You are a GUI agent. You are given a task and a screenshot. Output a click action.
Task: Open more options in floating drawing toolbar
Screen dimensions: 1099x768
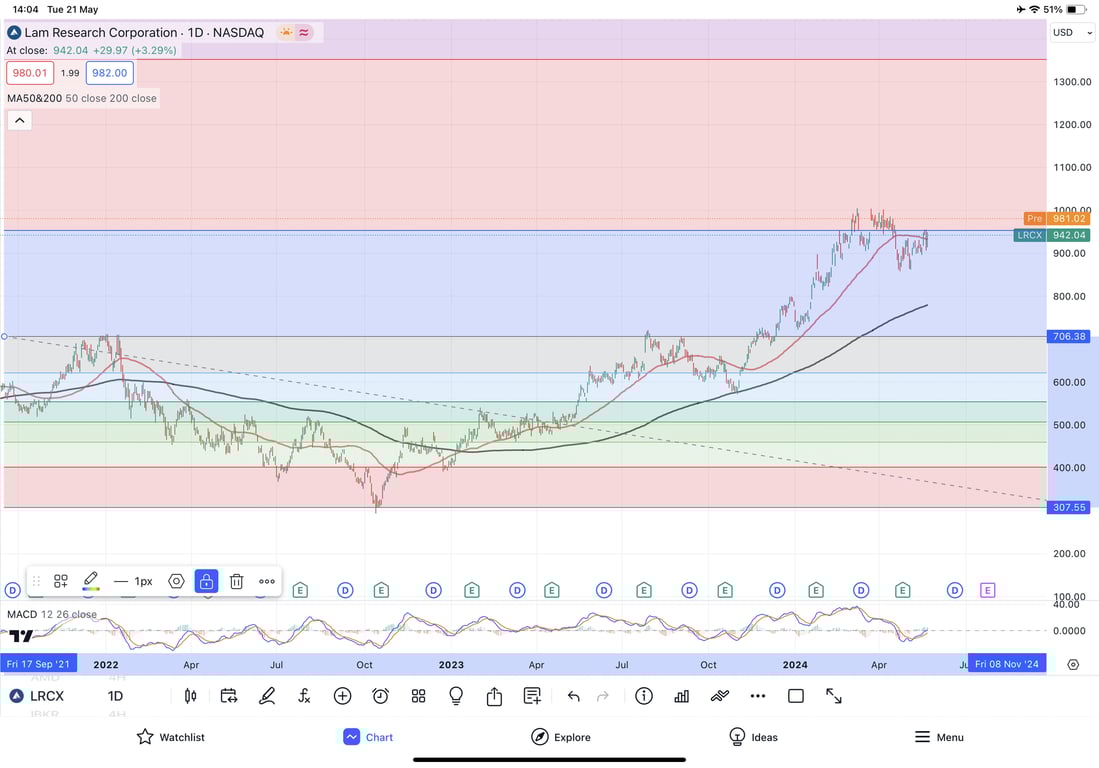(x=267, y=582)
